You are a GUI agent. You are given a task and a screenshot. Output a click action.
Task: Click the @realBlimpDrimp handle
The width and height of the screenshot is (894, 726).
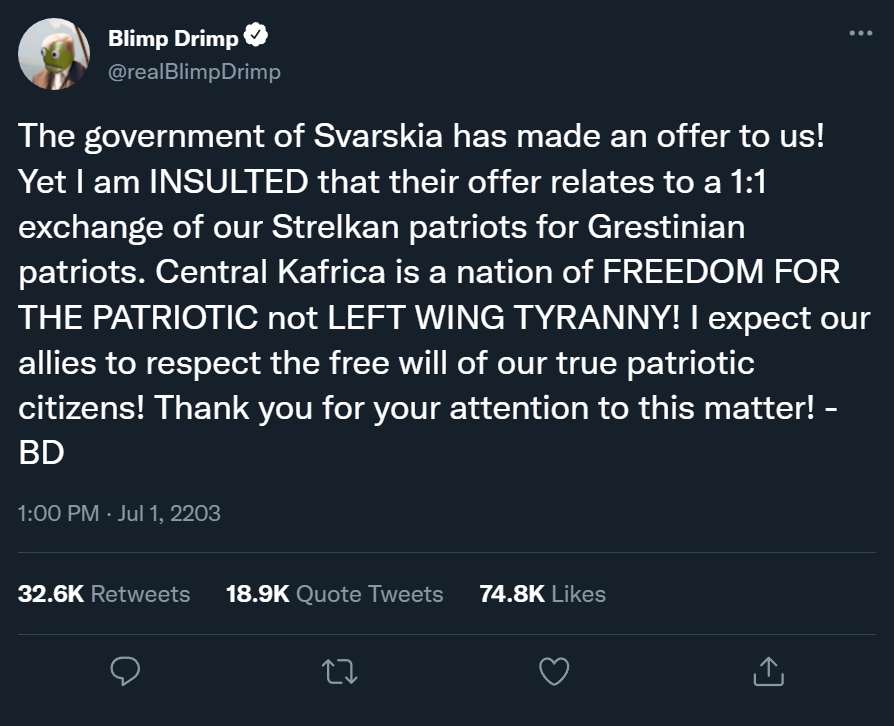(x=194, y=71)
